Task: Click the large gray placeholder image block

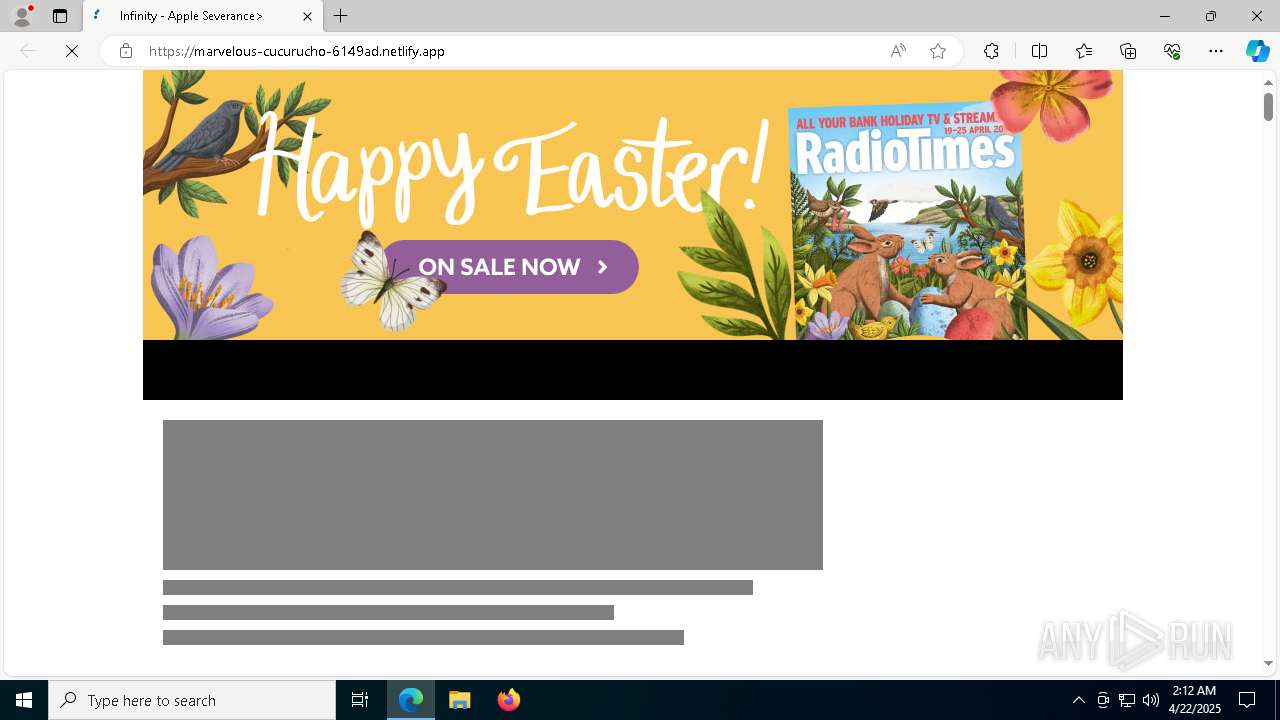Action: tap(493, 495)
